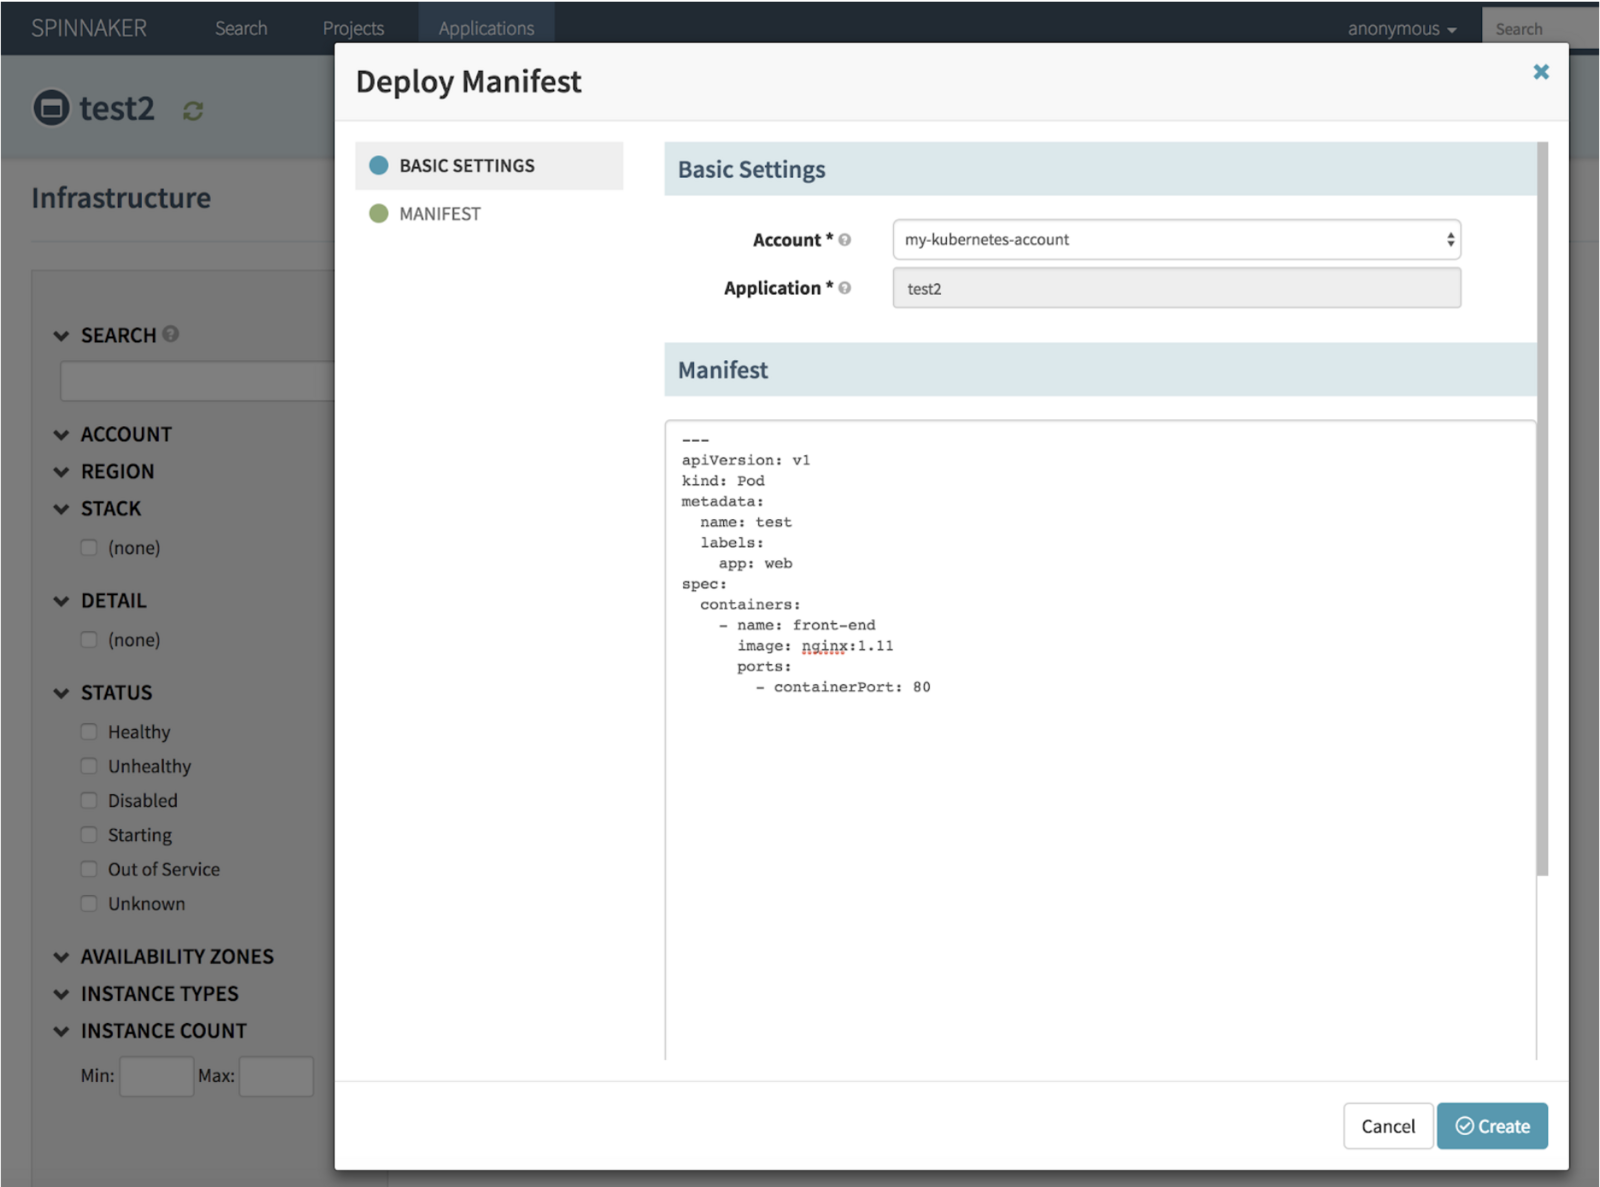
Task: Click the 'containerPort: 80' manifest line
Action: [x=843, y=687]
